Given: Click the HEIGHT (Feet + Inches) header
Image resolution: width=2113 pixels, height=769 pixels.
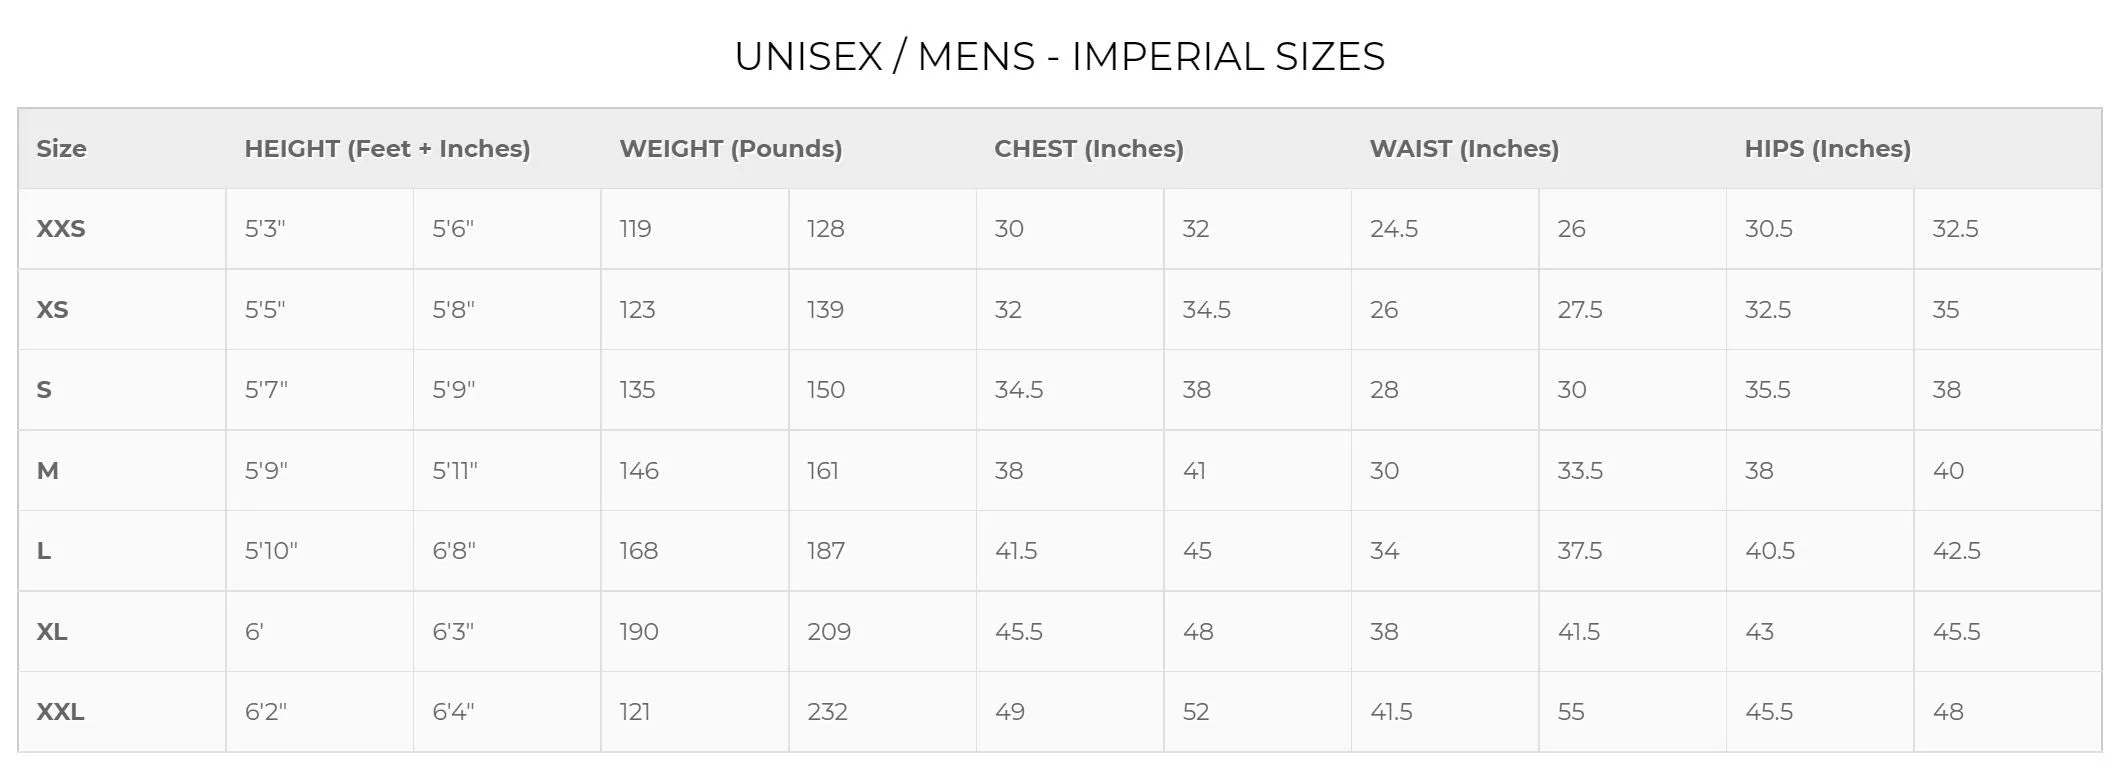Looking at the screenshot, I should [387, 149].
